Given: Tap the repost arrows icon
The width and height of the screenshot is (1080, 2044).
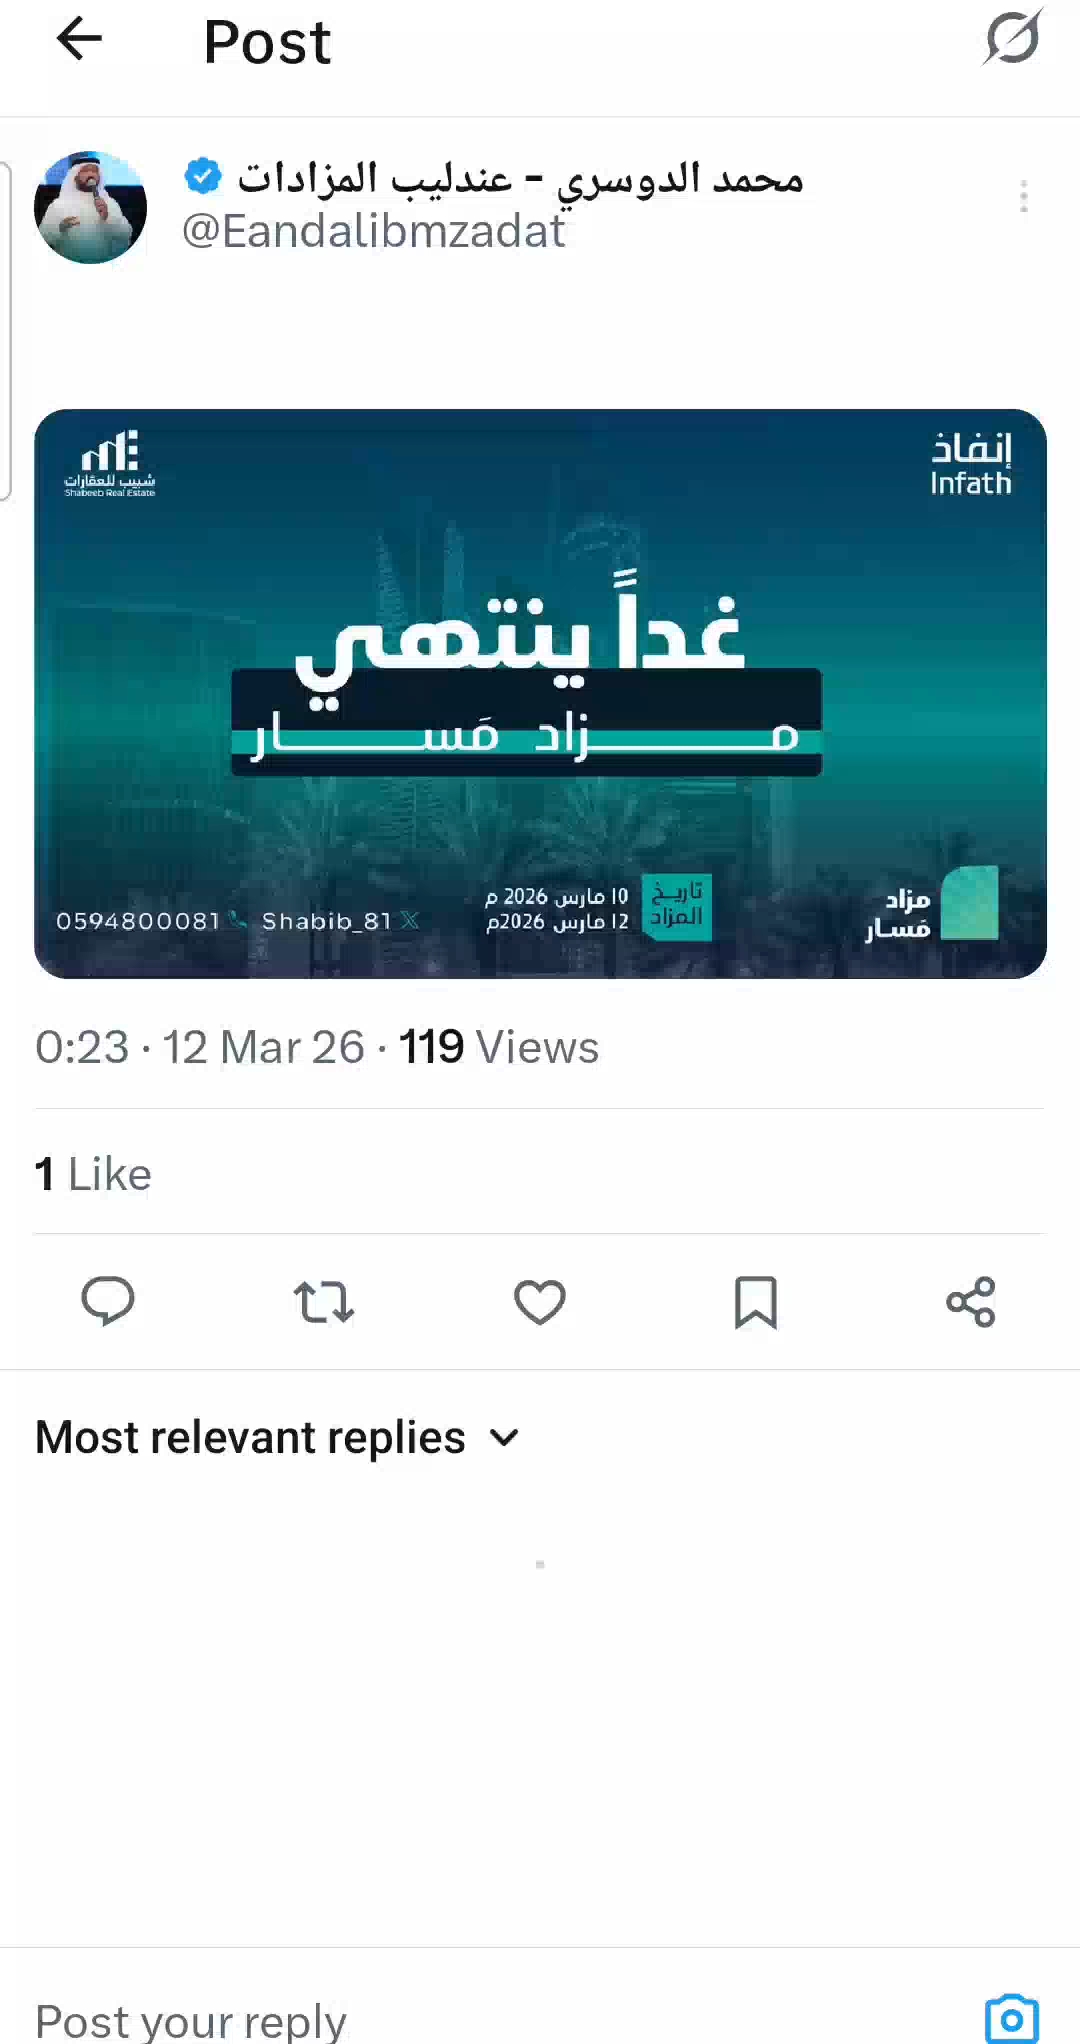Looking at the screenshot, I should tap(324, 1302).
